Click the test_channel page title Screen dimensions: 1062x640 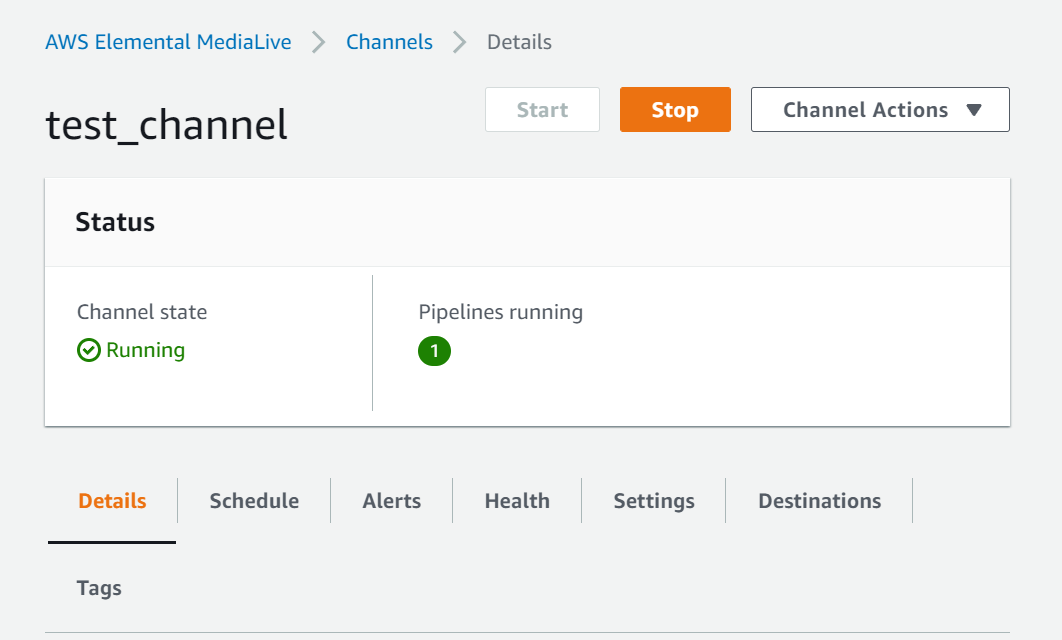pos(167,125)
